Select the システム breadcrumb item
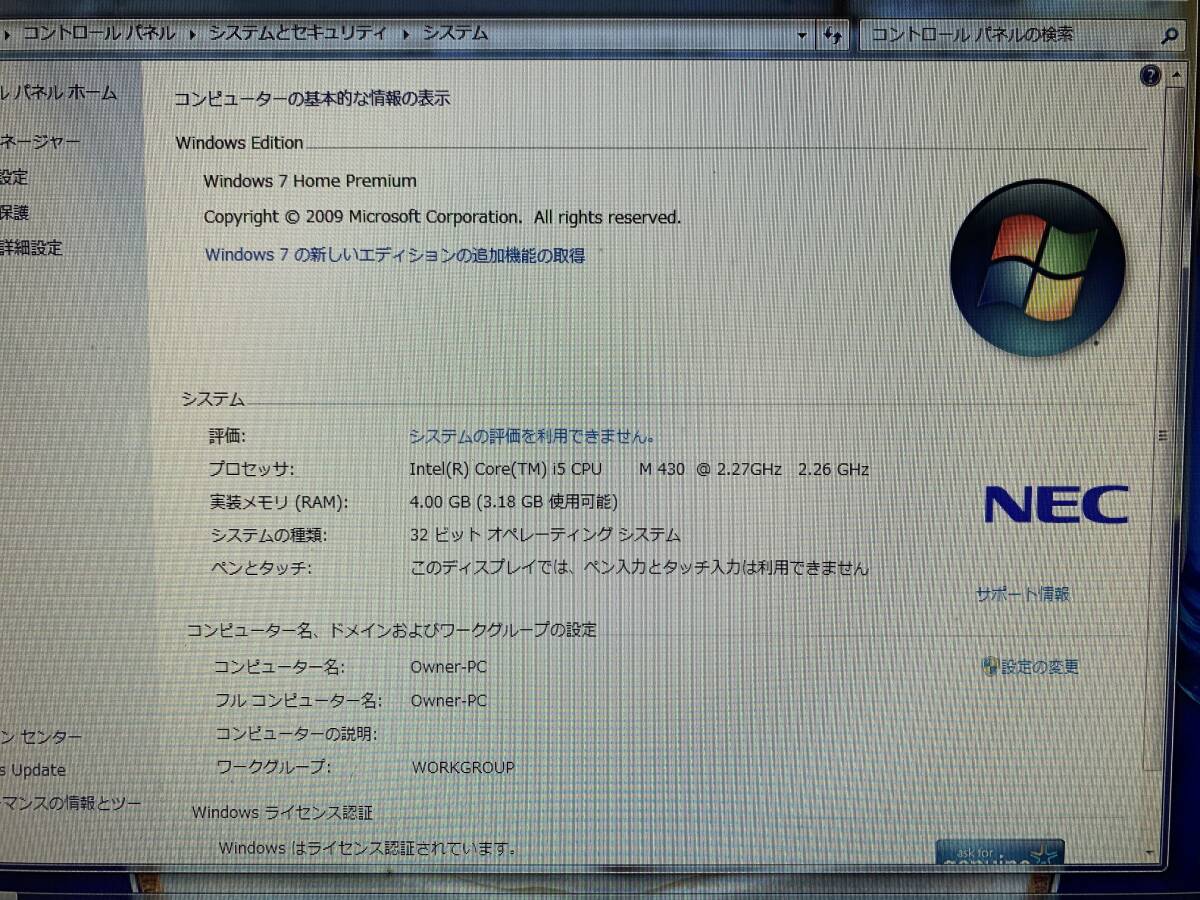 pos(454,34)
